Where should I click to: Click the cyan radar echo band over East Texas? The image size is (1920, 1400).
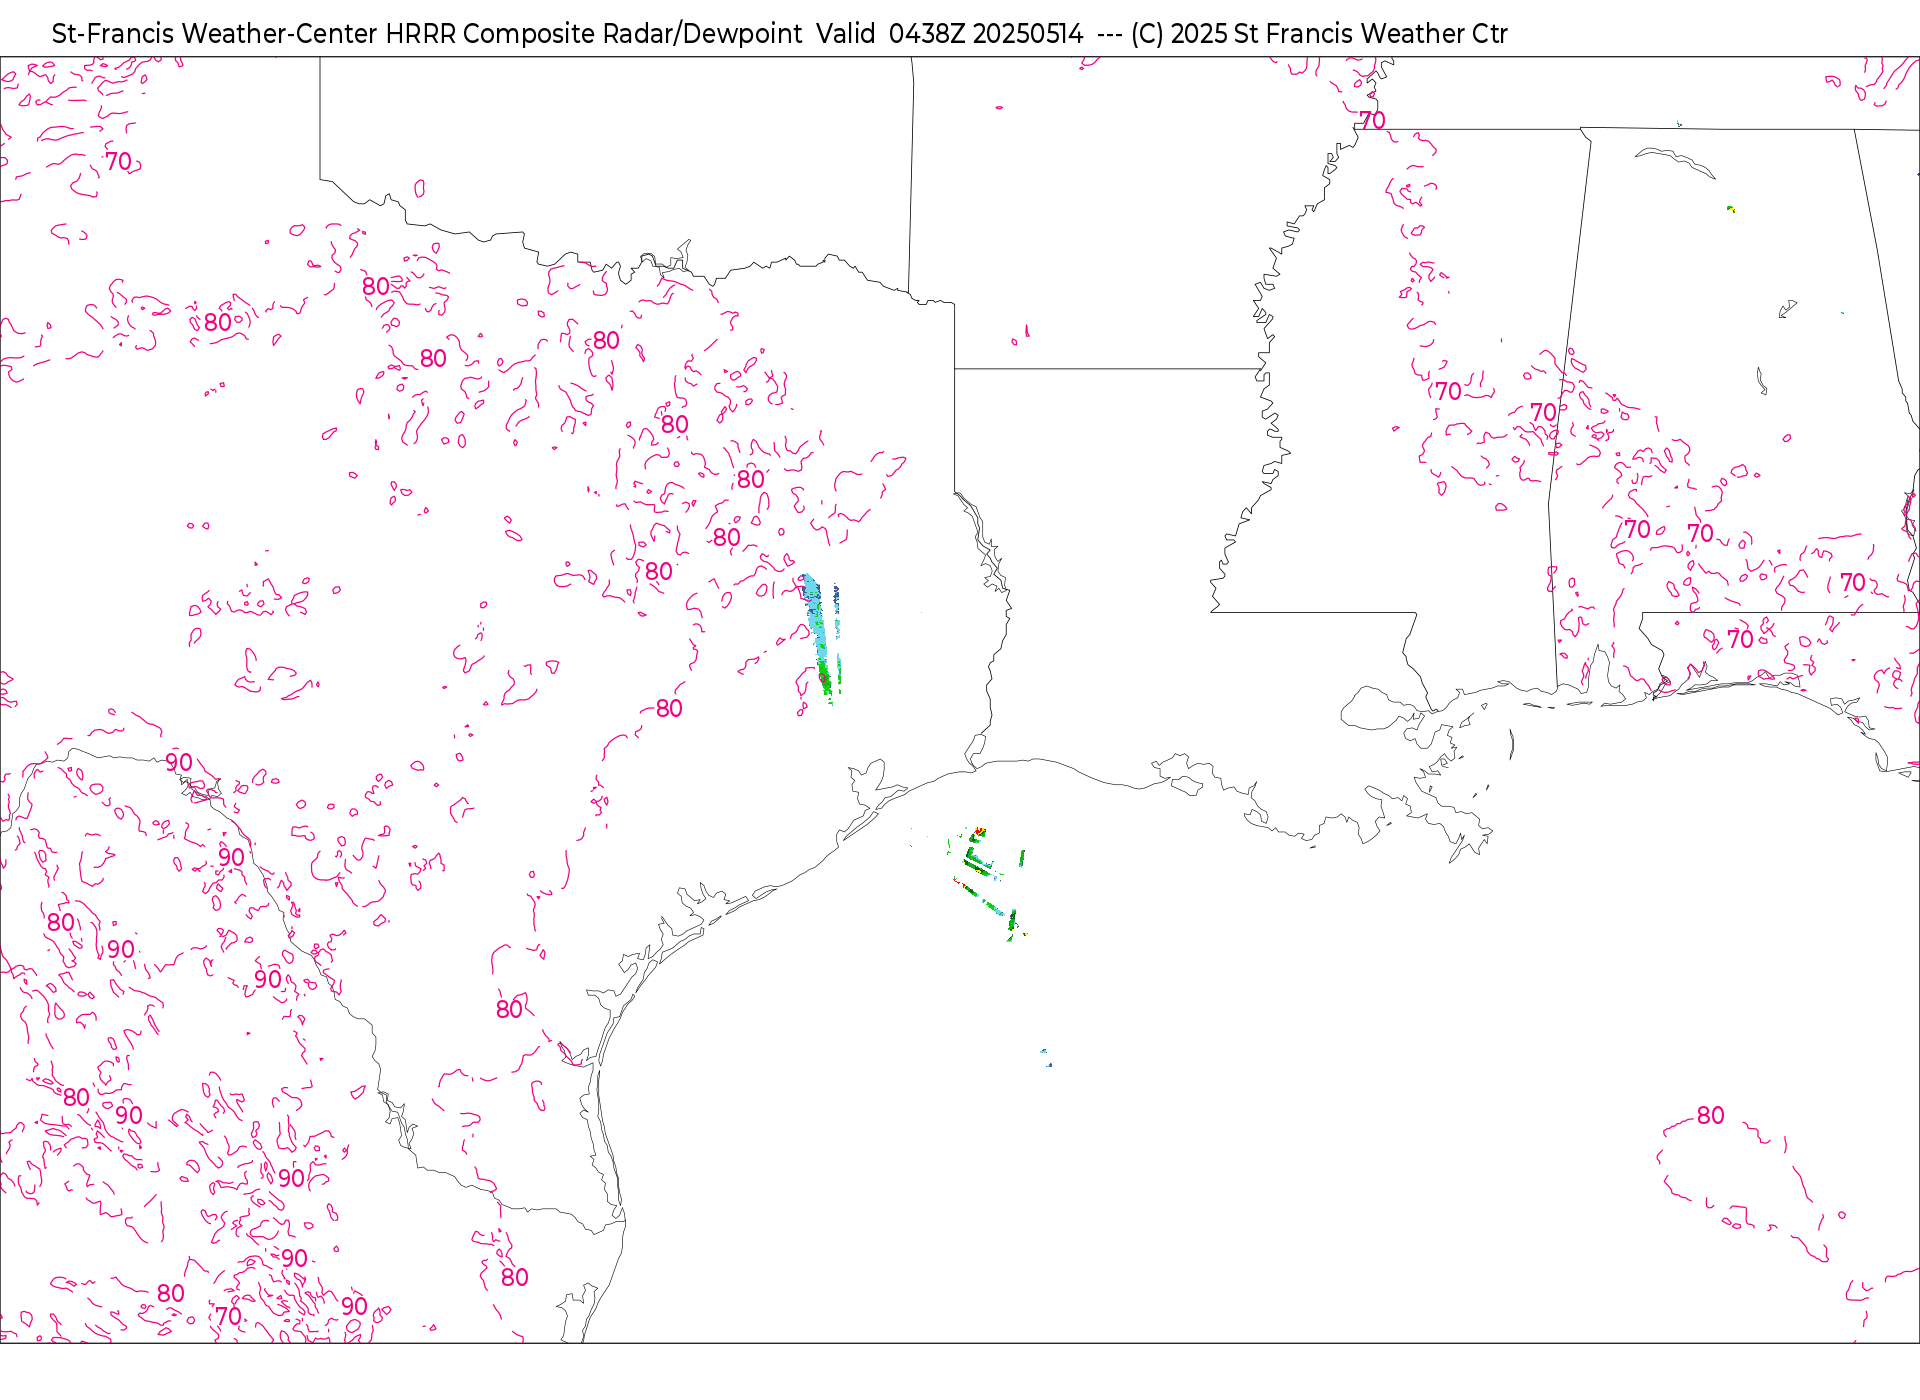(x=819, y=637)
